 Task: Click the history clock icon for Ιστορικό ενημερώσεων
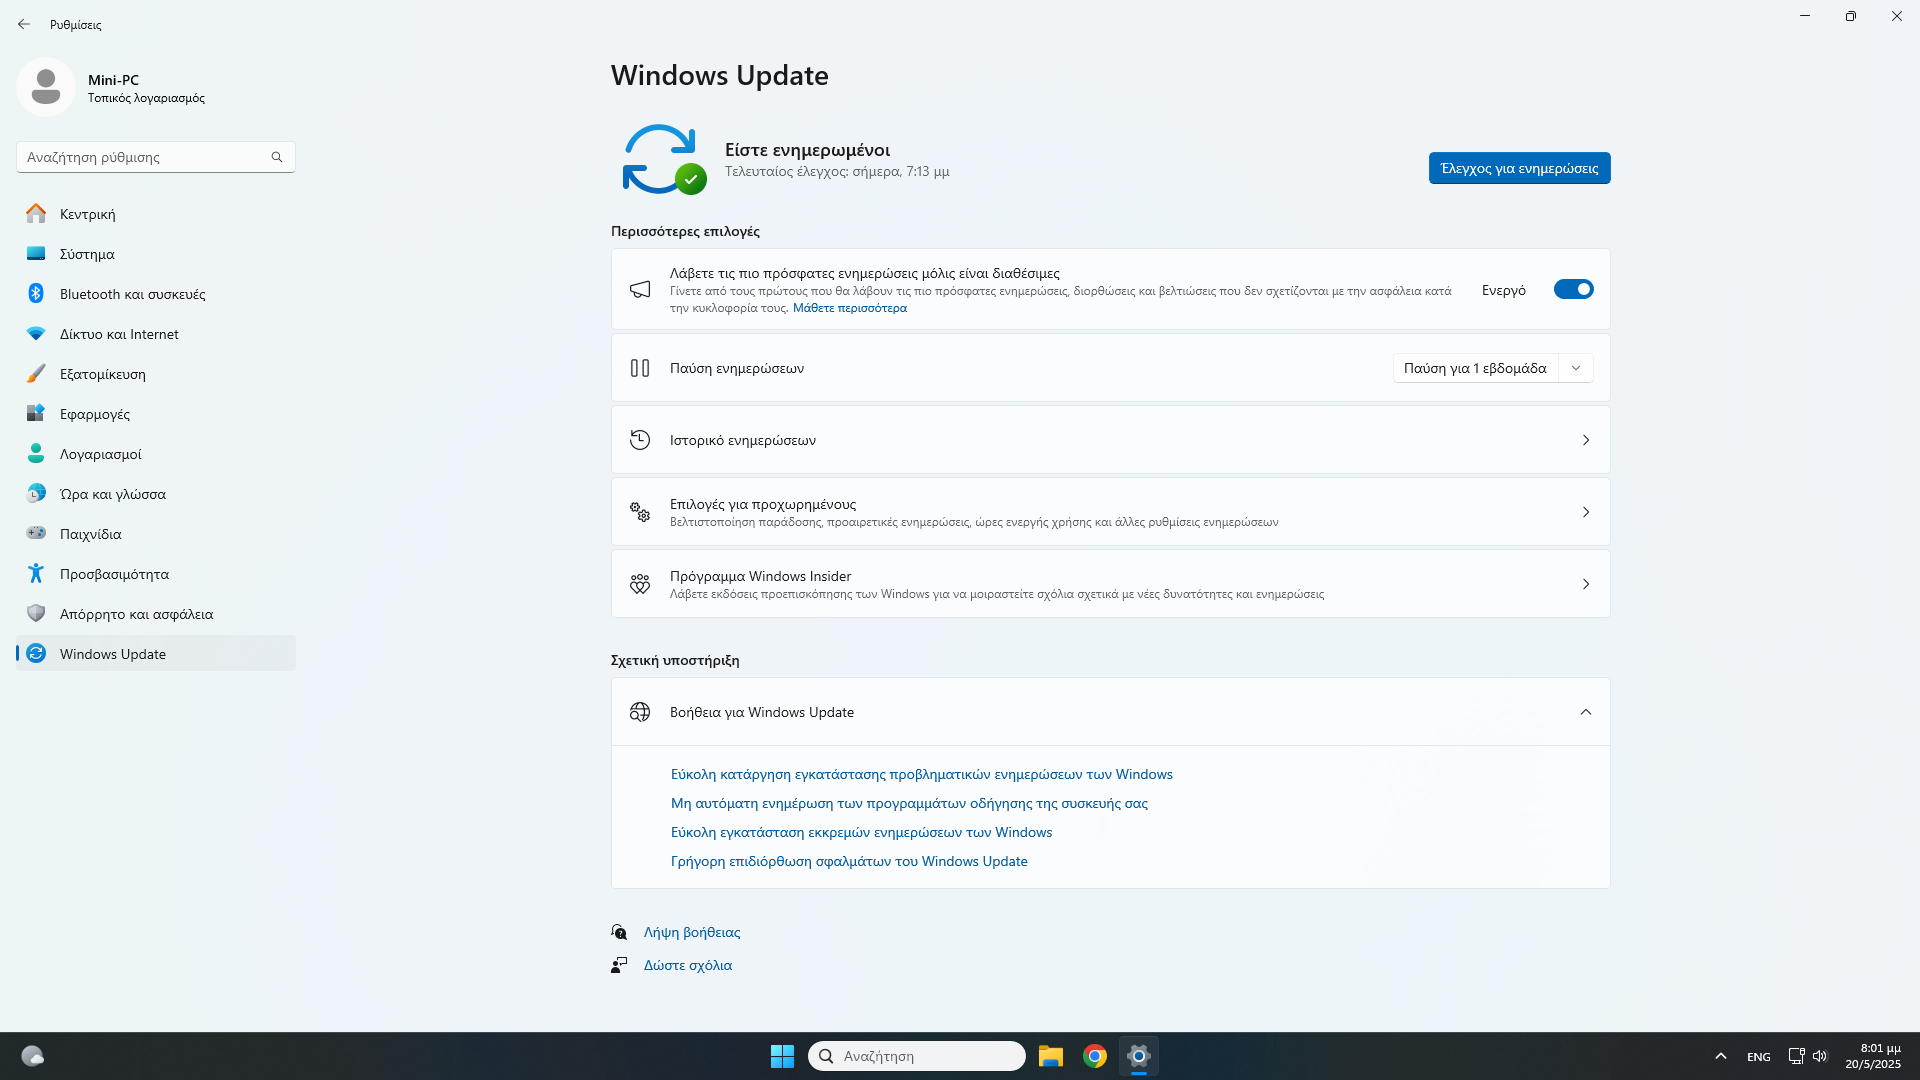click(x=640, y=440)
